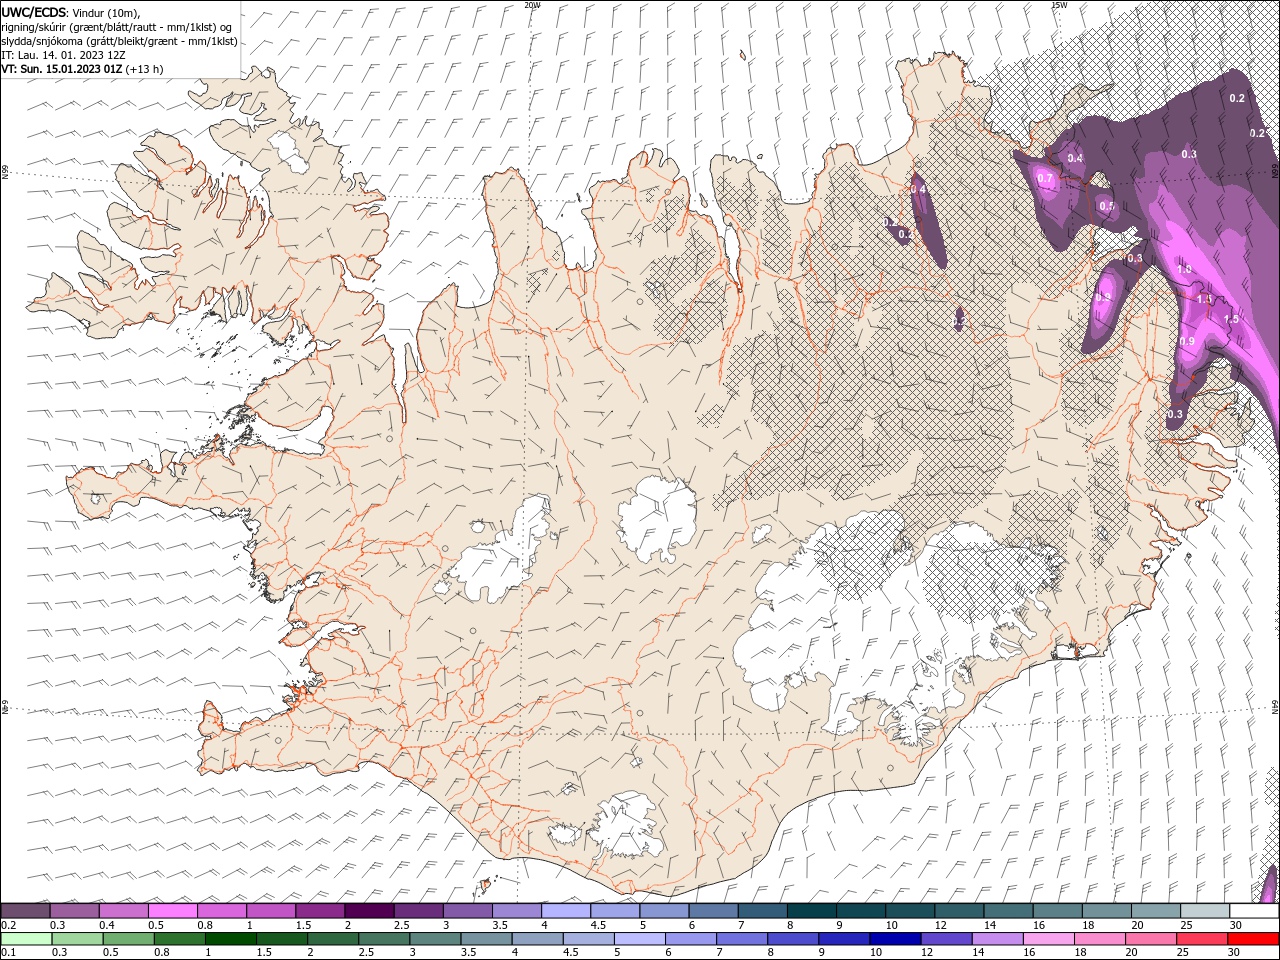Viewport: 1280px width, 960px height.
Task: Click the "IT: Lau. 14. 01. 2023 12Z" line
Action: [x=63, y=55]
